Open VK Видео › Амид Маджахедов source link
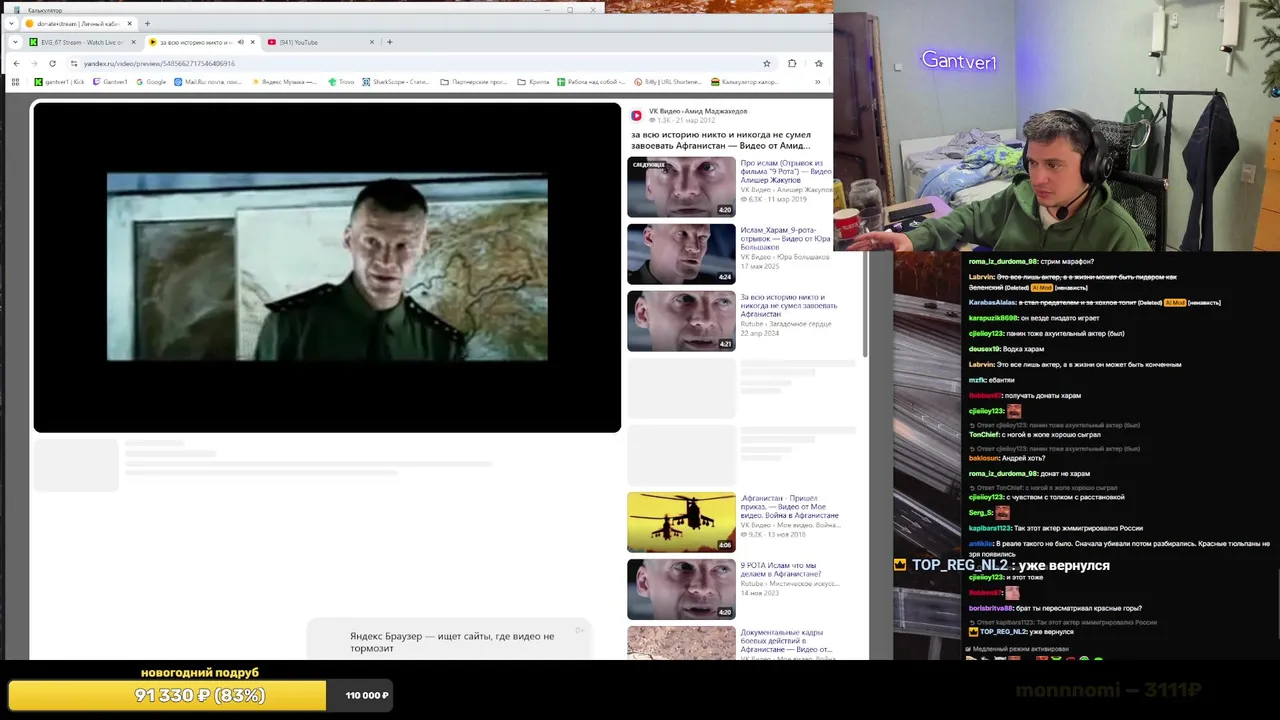Image resolution: width=1280 pixels, height=720 pixels. point(698,111)
